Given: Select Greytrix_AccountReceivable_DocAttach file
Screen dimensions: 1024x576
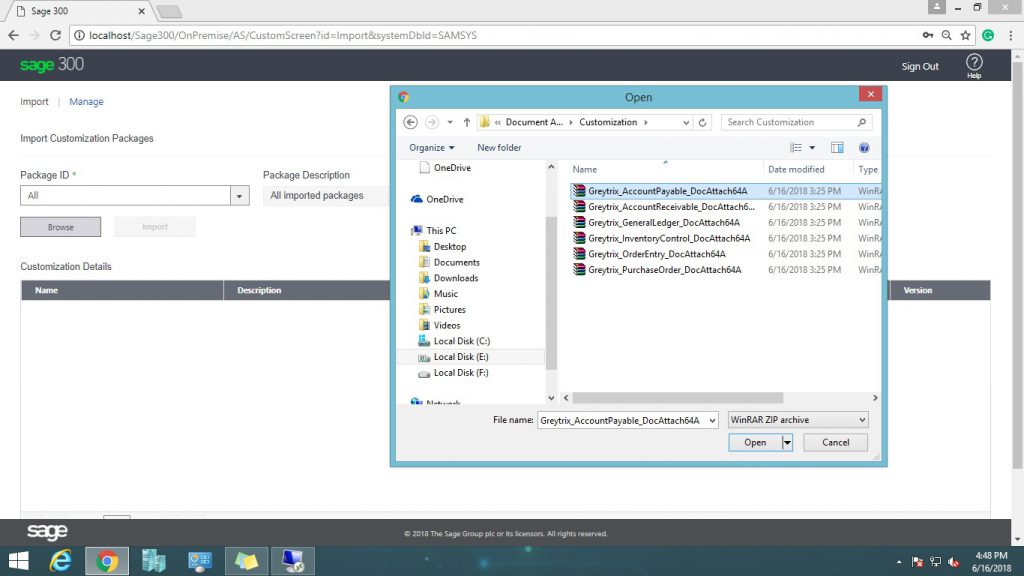Looking at the screenshot, I should (x=671, y=207).
